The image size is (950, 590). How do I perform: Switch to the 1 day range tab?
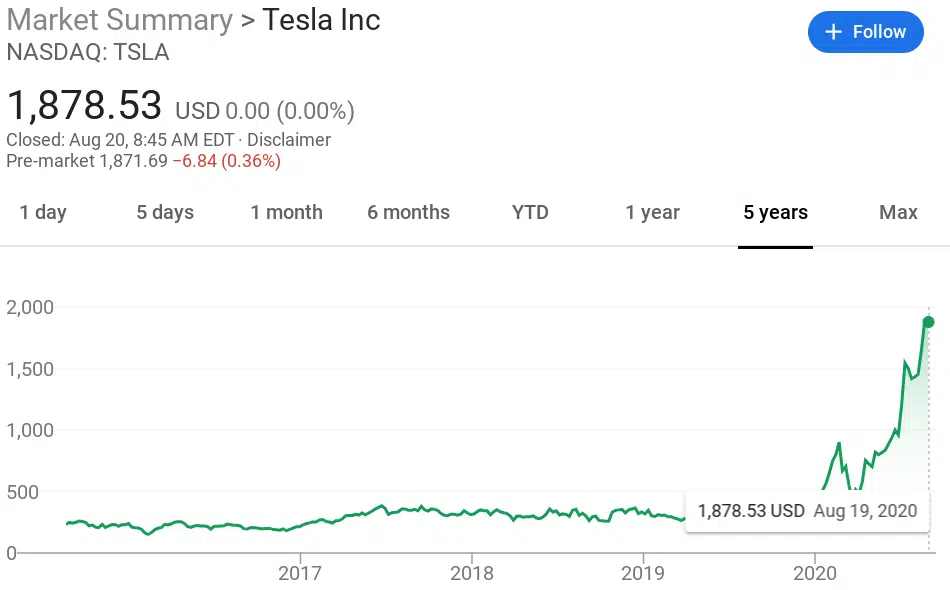pyautogui.click(x=43, y=212)
